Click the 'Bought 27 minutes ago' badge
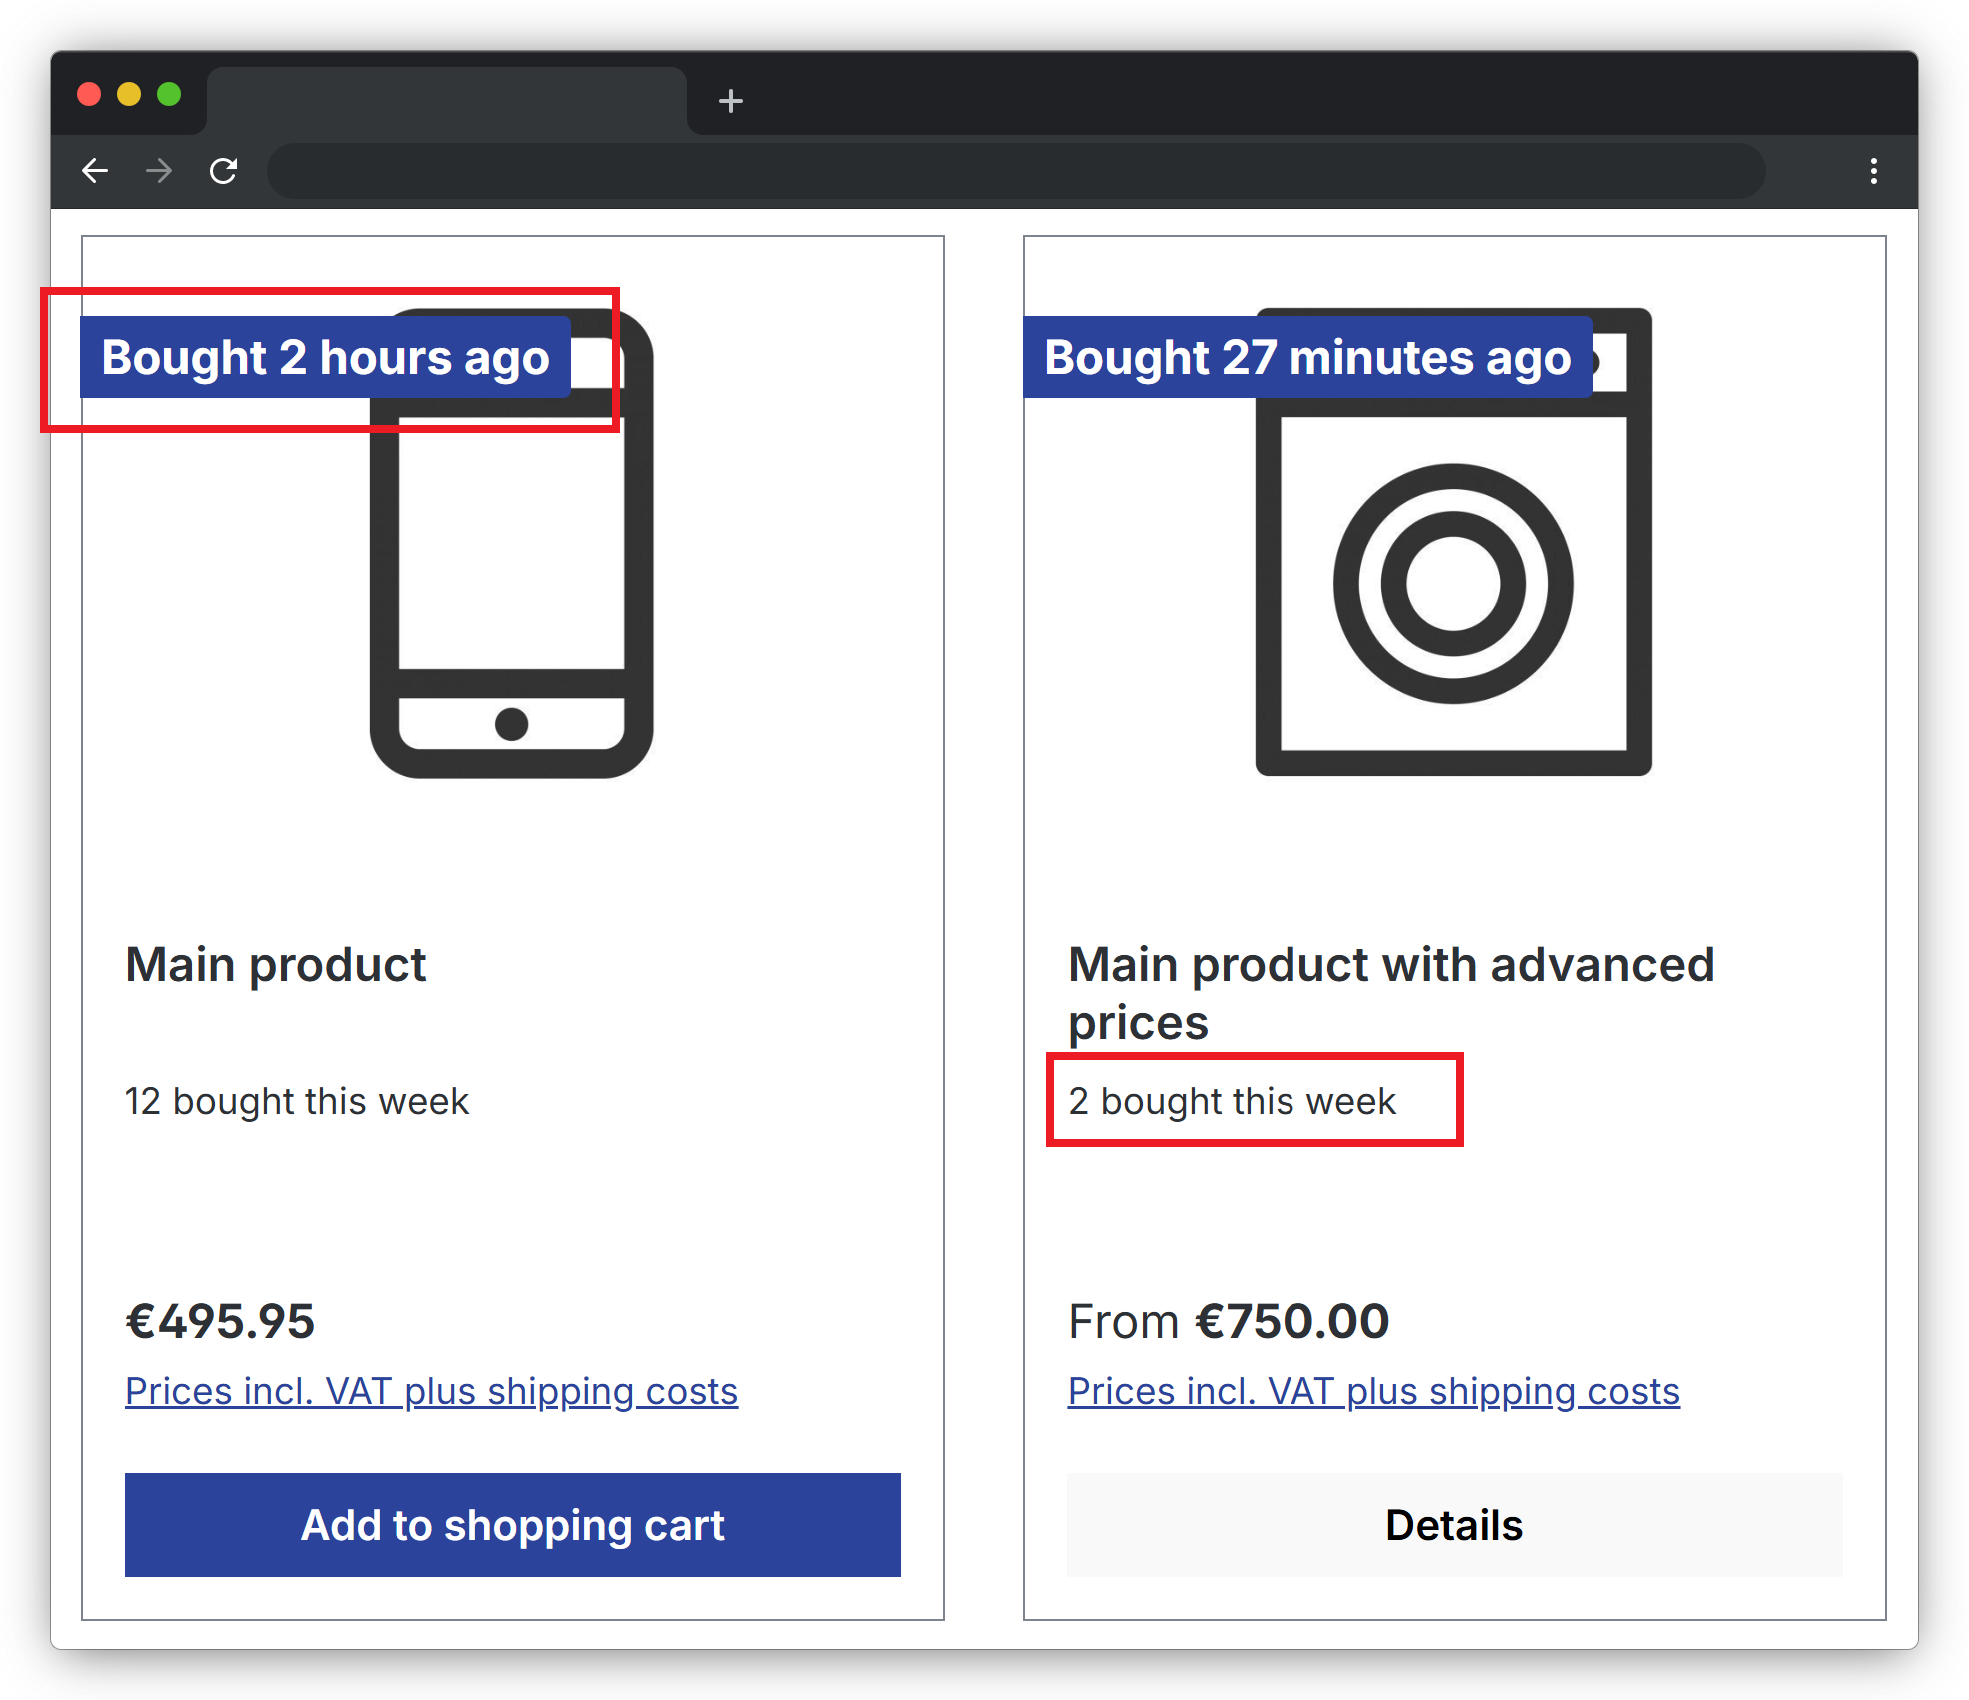1969x1700 pixels. coord(1308,357)
